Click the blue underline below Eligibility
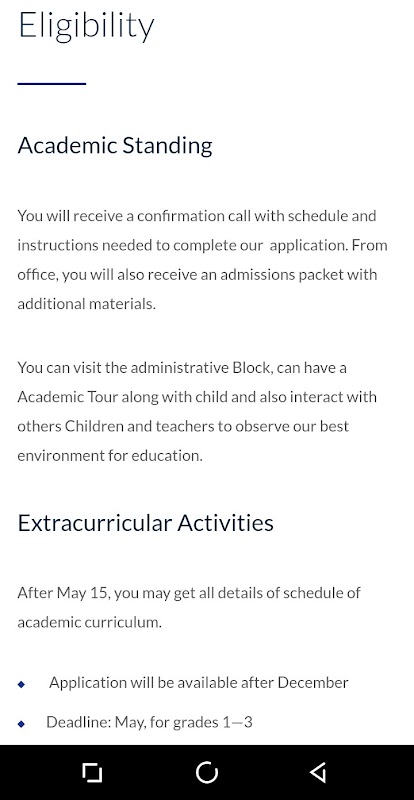414x800 pixels. coord(52,83)
